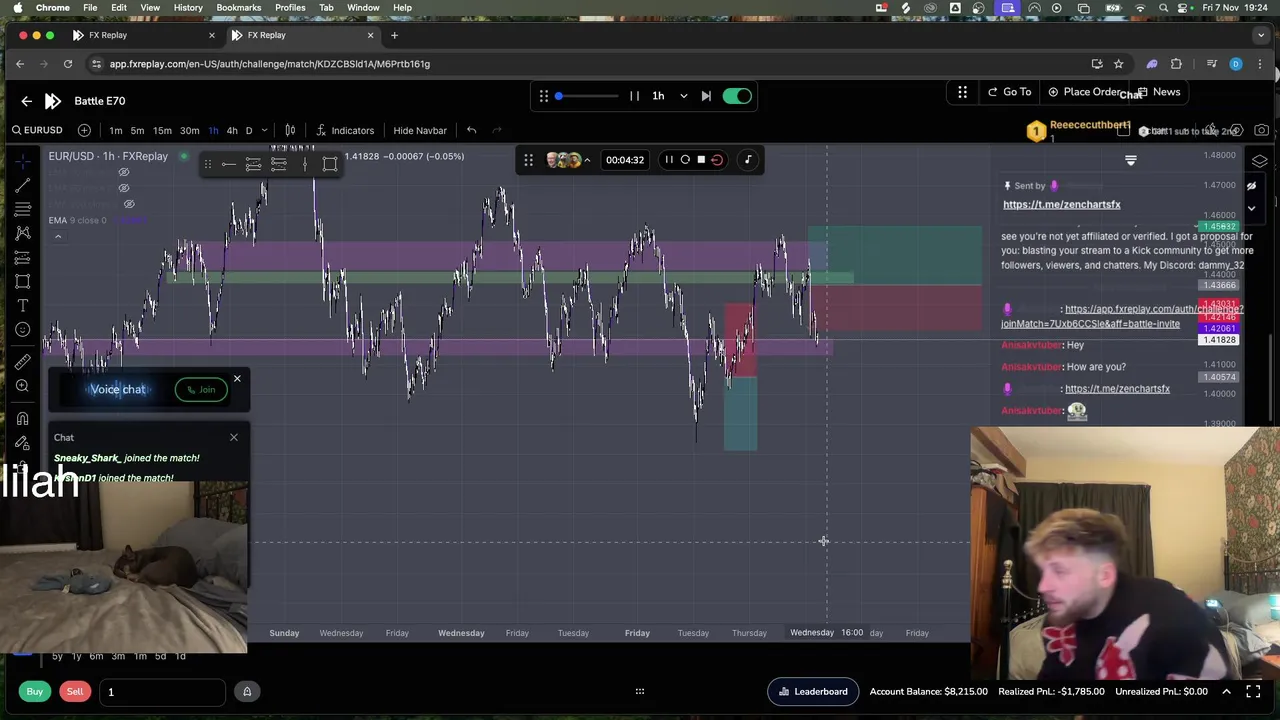Hide drawings eye-slash icon on right panel
Screen dimensions: 1280x720
coord(1251,186)
